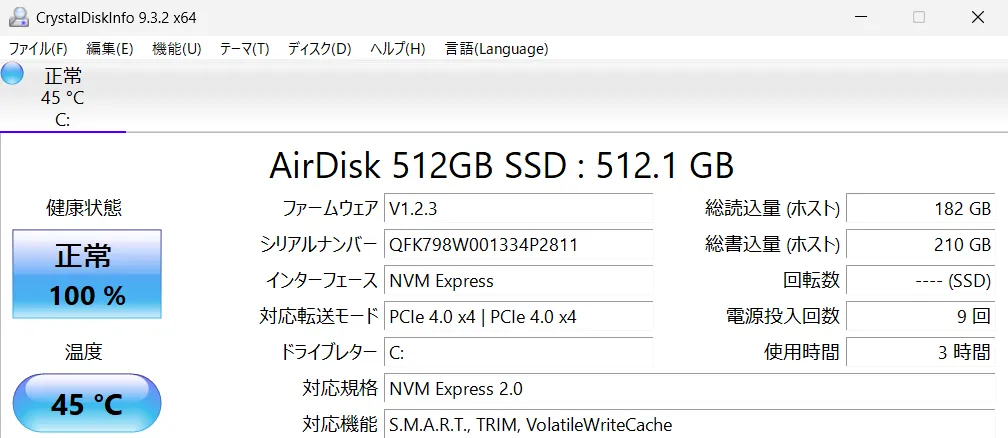Open the ファイル(F) menu
Viewport: 1008px width, 438px height.
(38, 49)
